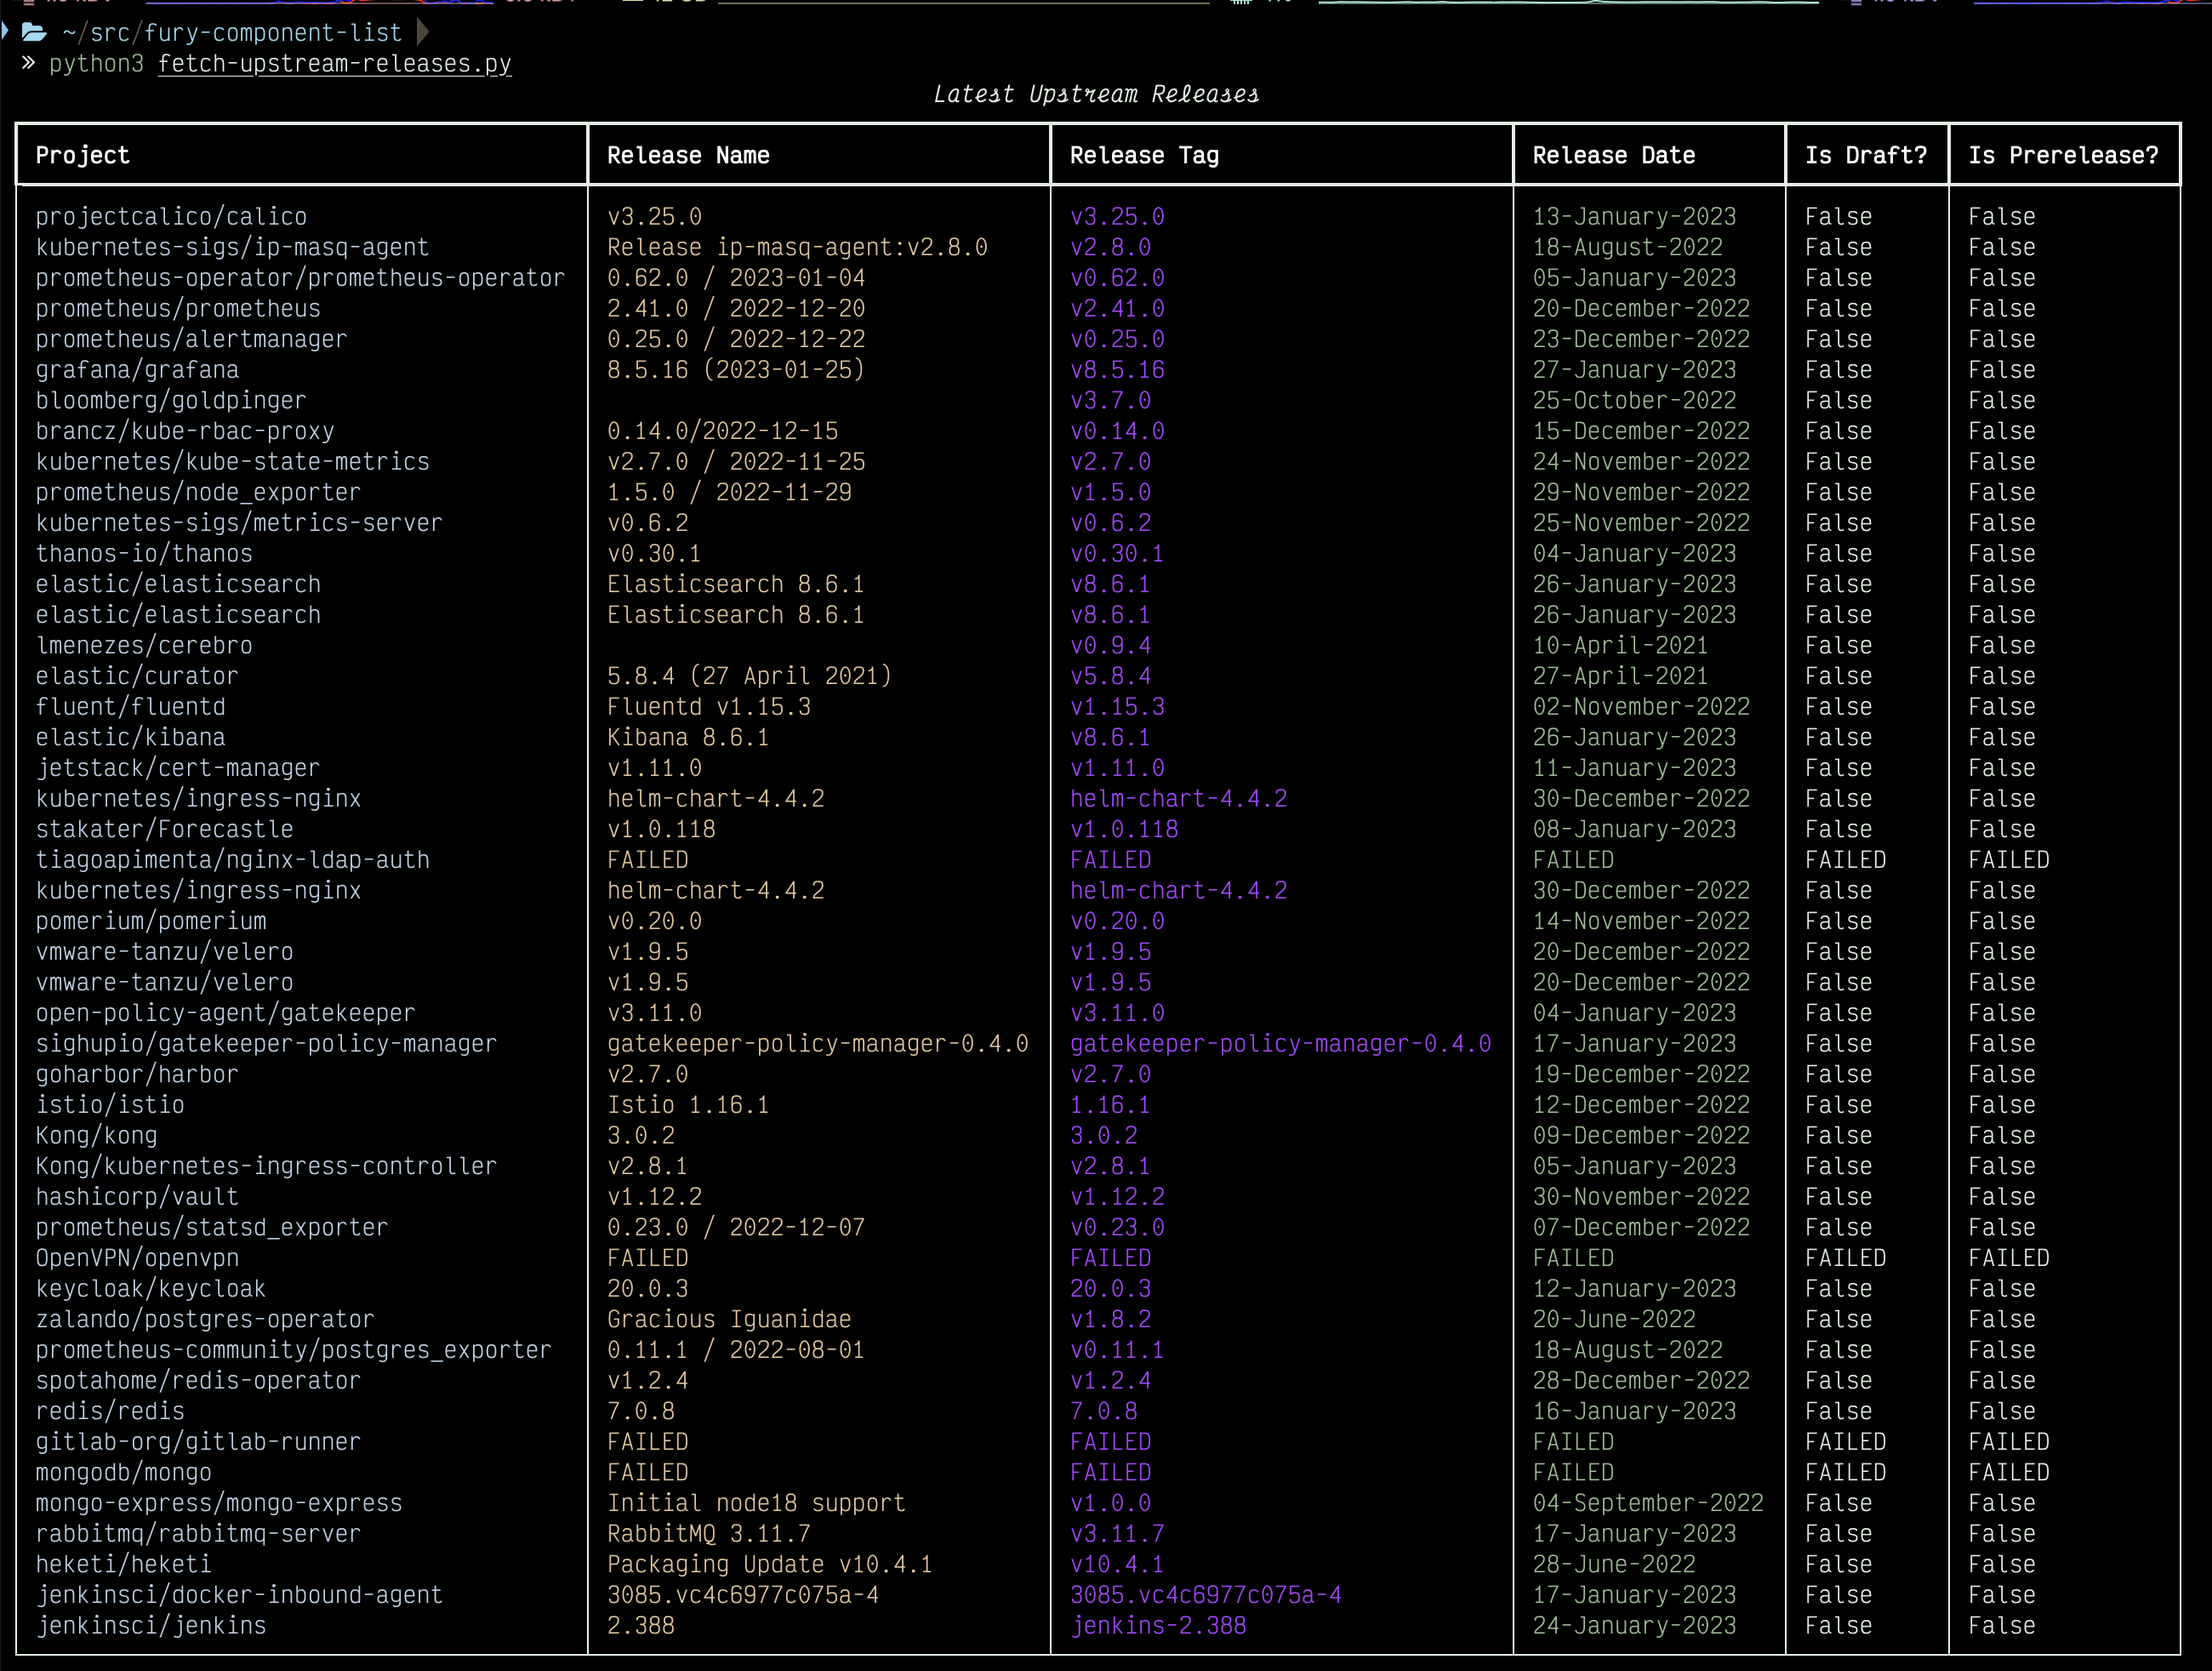The image size is (2212, 1671).
Task: Click the Is Draft? column header
Action: 1865,155
